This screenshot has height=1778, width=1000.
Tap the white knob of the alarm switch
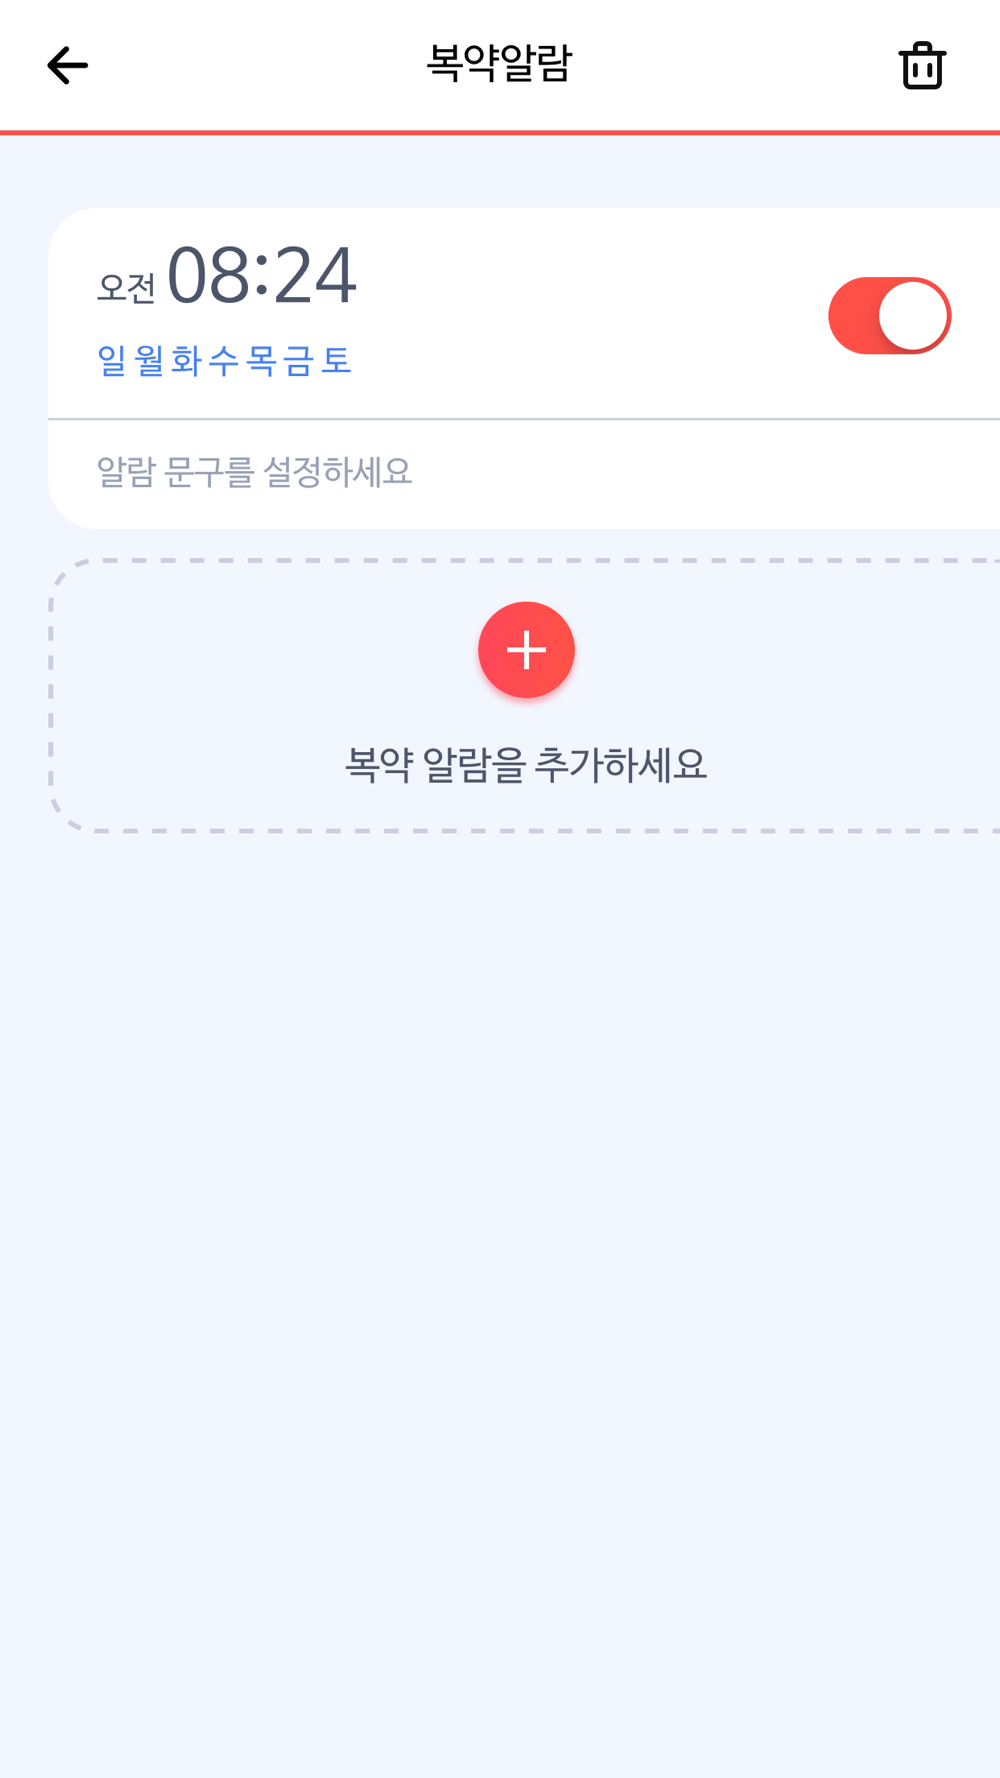click(x=913, y=316)
